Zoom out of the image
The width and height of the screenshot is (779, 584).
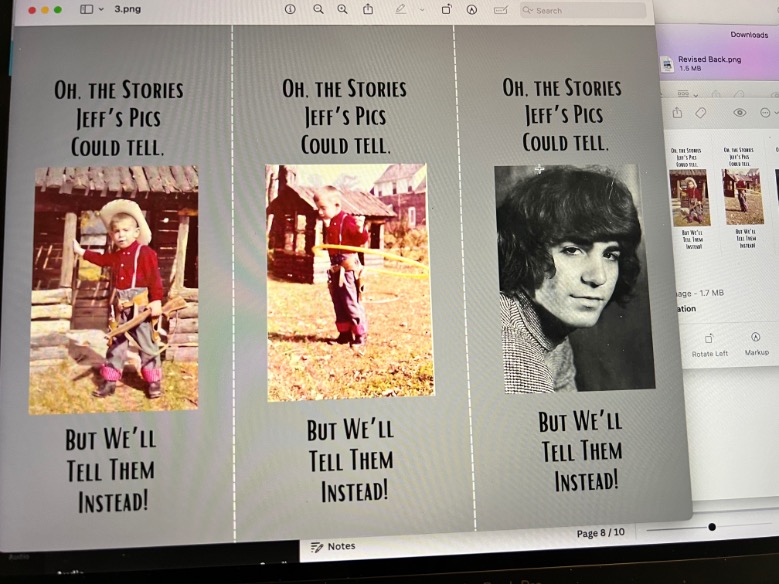click(x=318, y=9)
